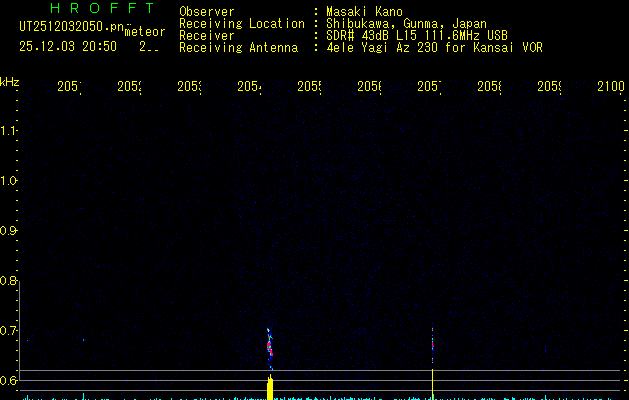Click the wide yellow power bar

pos(270,388)
